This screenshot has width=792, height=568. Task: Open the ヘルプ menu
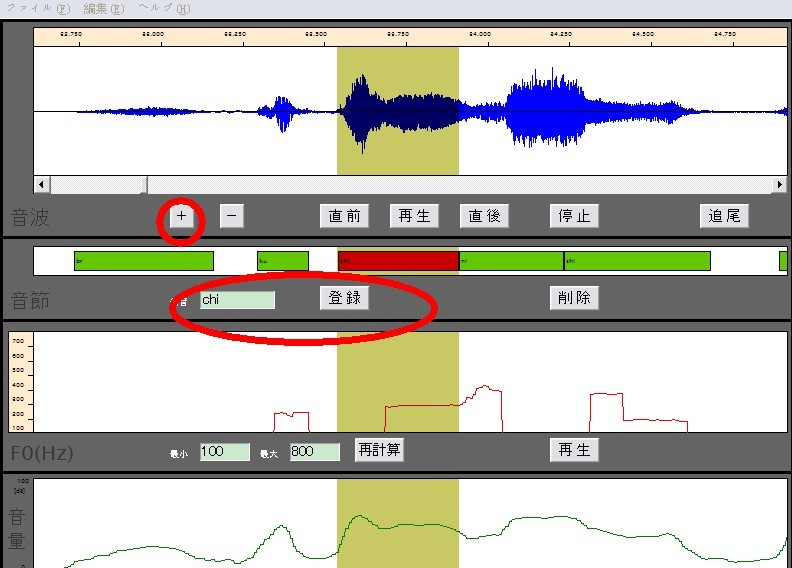[x=164, y=8]
